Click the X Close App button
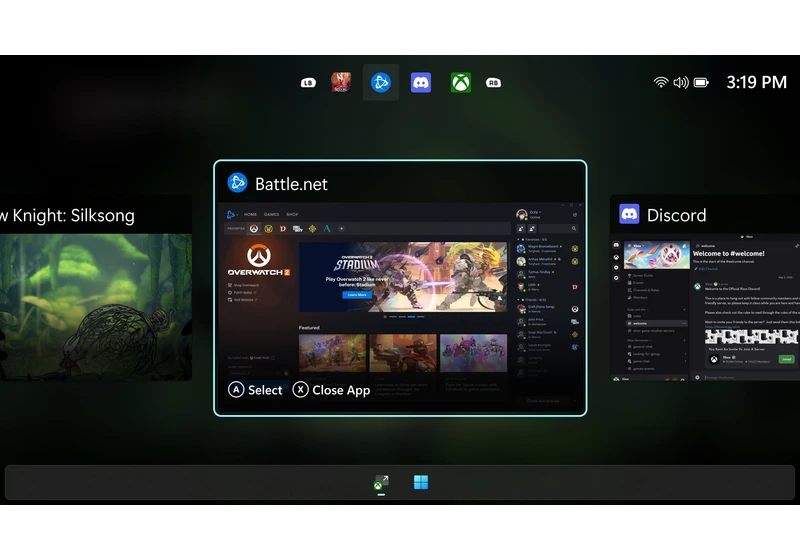Image resolution: width=800 pixels, height=560 pixels. click(x=332, y=390)
